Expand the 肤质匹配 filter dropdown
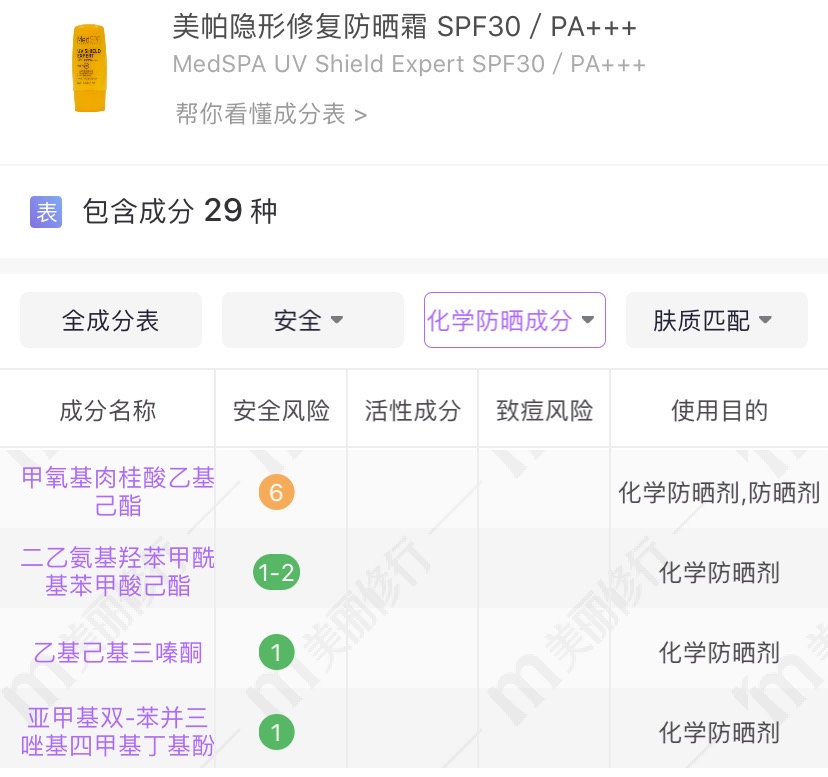The image size is (828, 777). coord(716,320)
